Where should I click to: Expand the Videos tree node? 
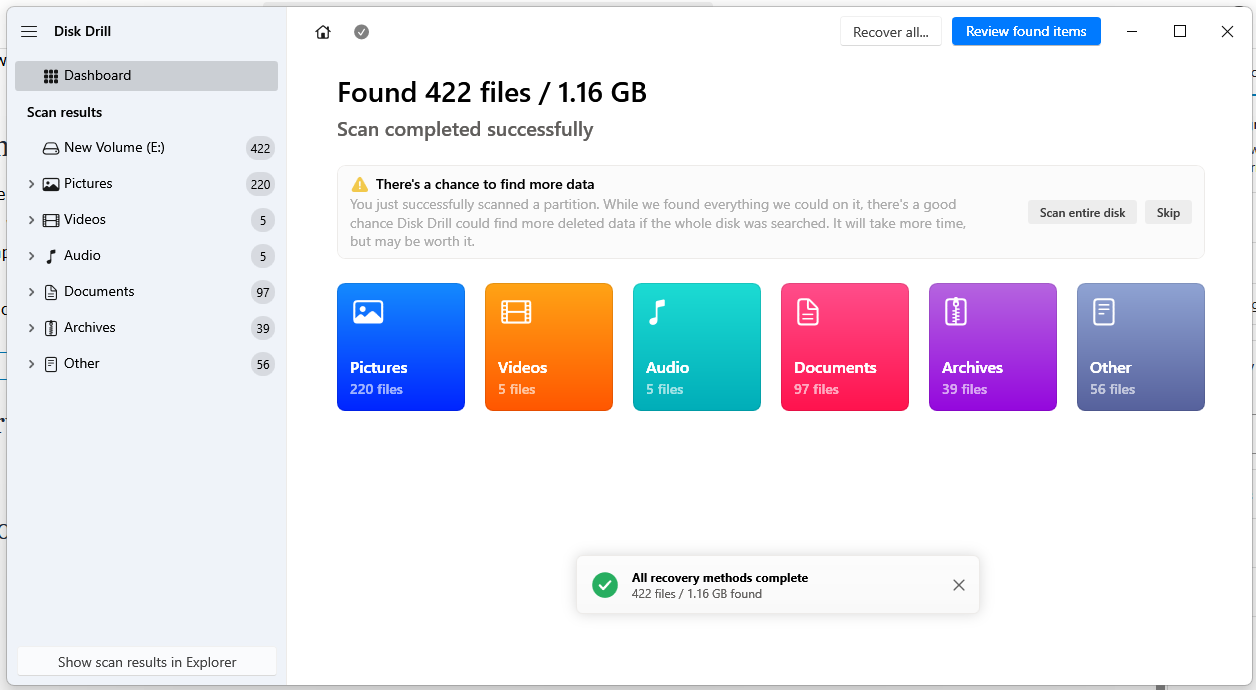coord(32,220)
